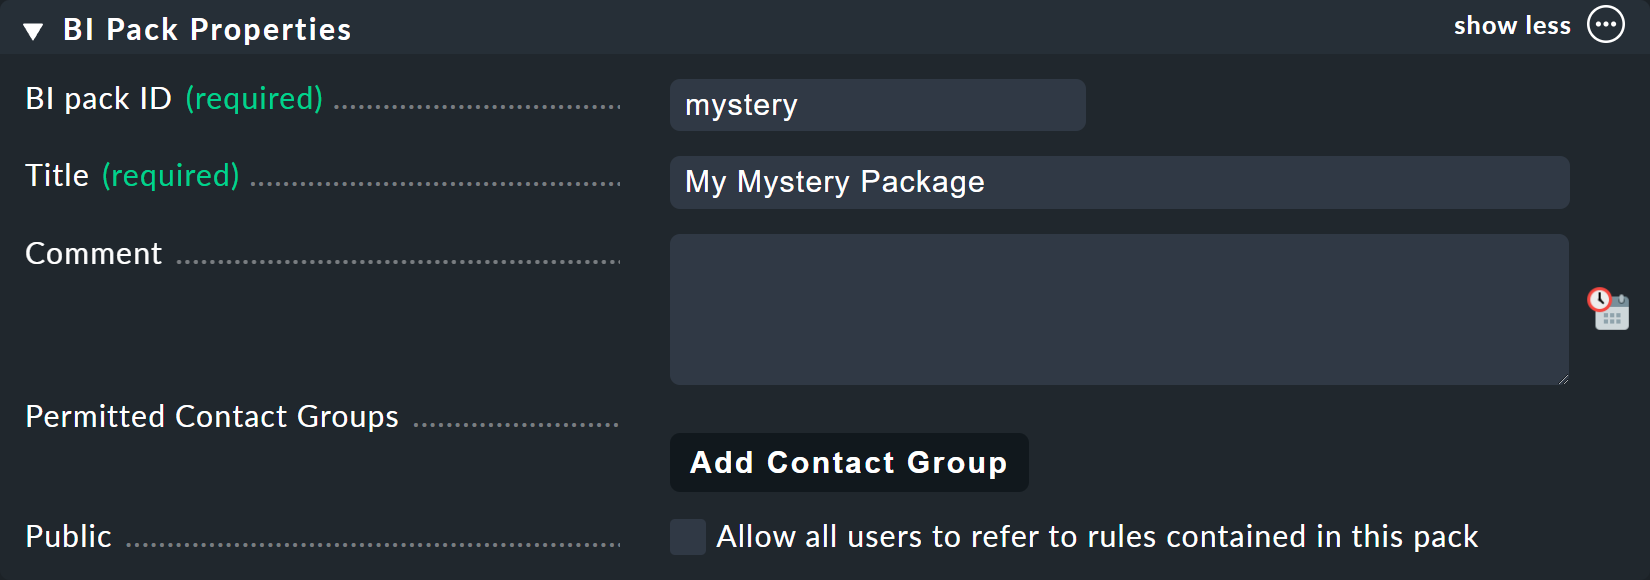Click the timestamp calendar icon beside Comment
1650x580 pixels.
click(x=1608, y=310)
